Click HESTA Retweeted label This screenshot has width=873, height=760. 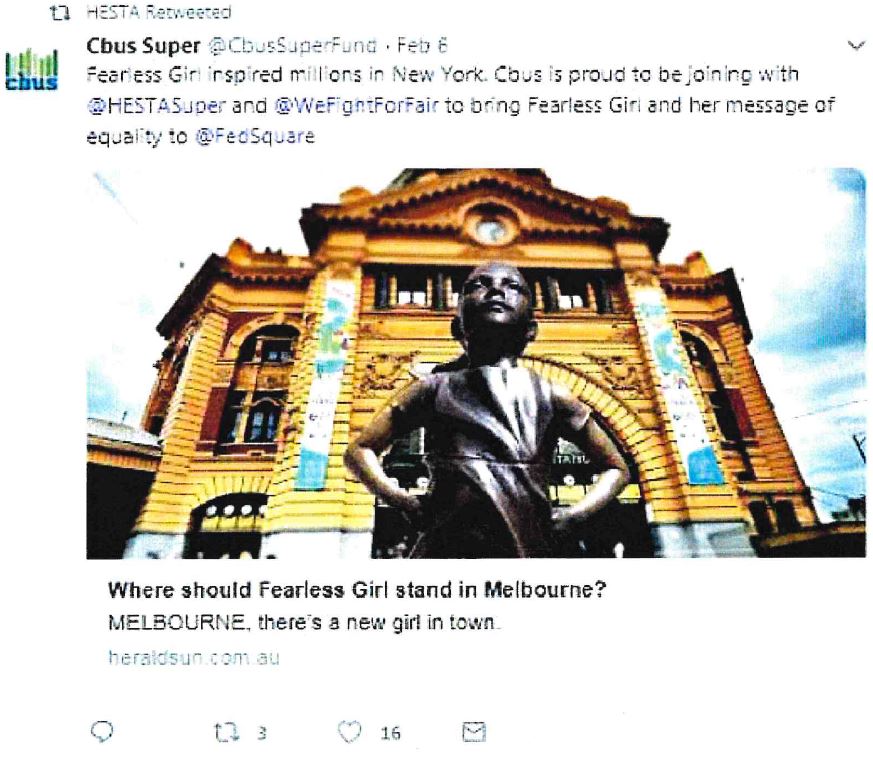(159, 12)
